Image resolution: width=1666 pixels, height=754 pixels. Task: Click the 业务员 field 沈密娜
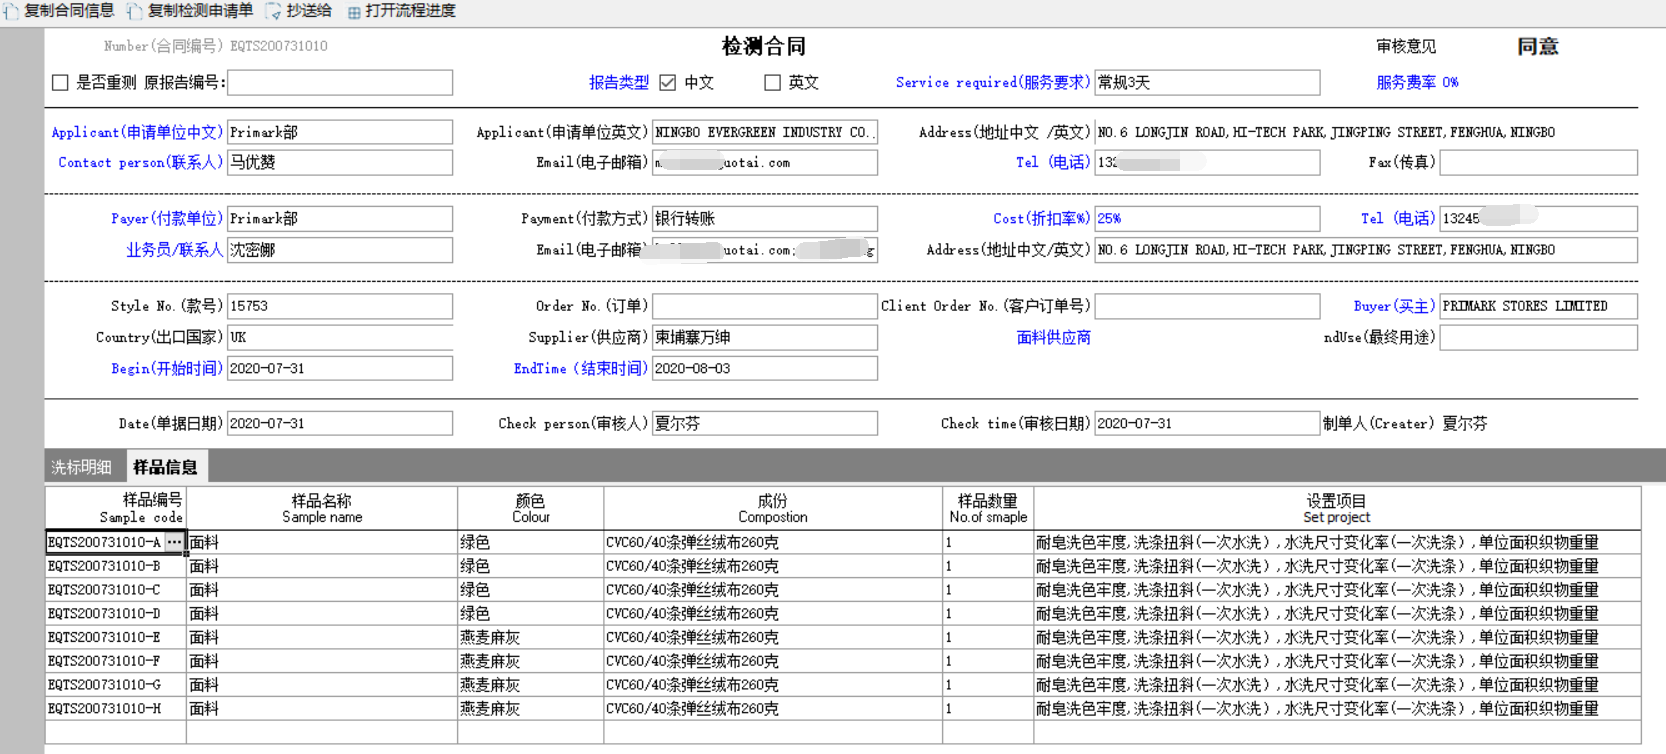340,250
